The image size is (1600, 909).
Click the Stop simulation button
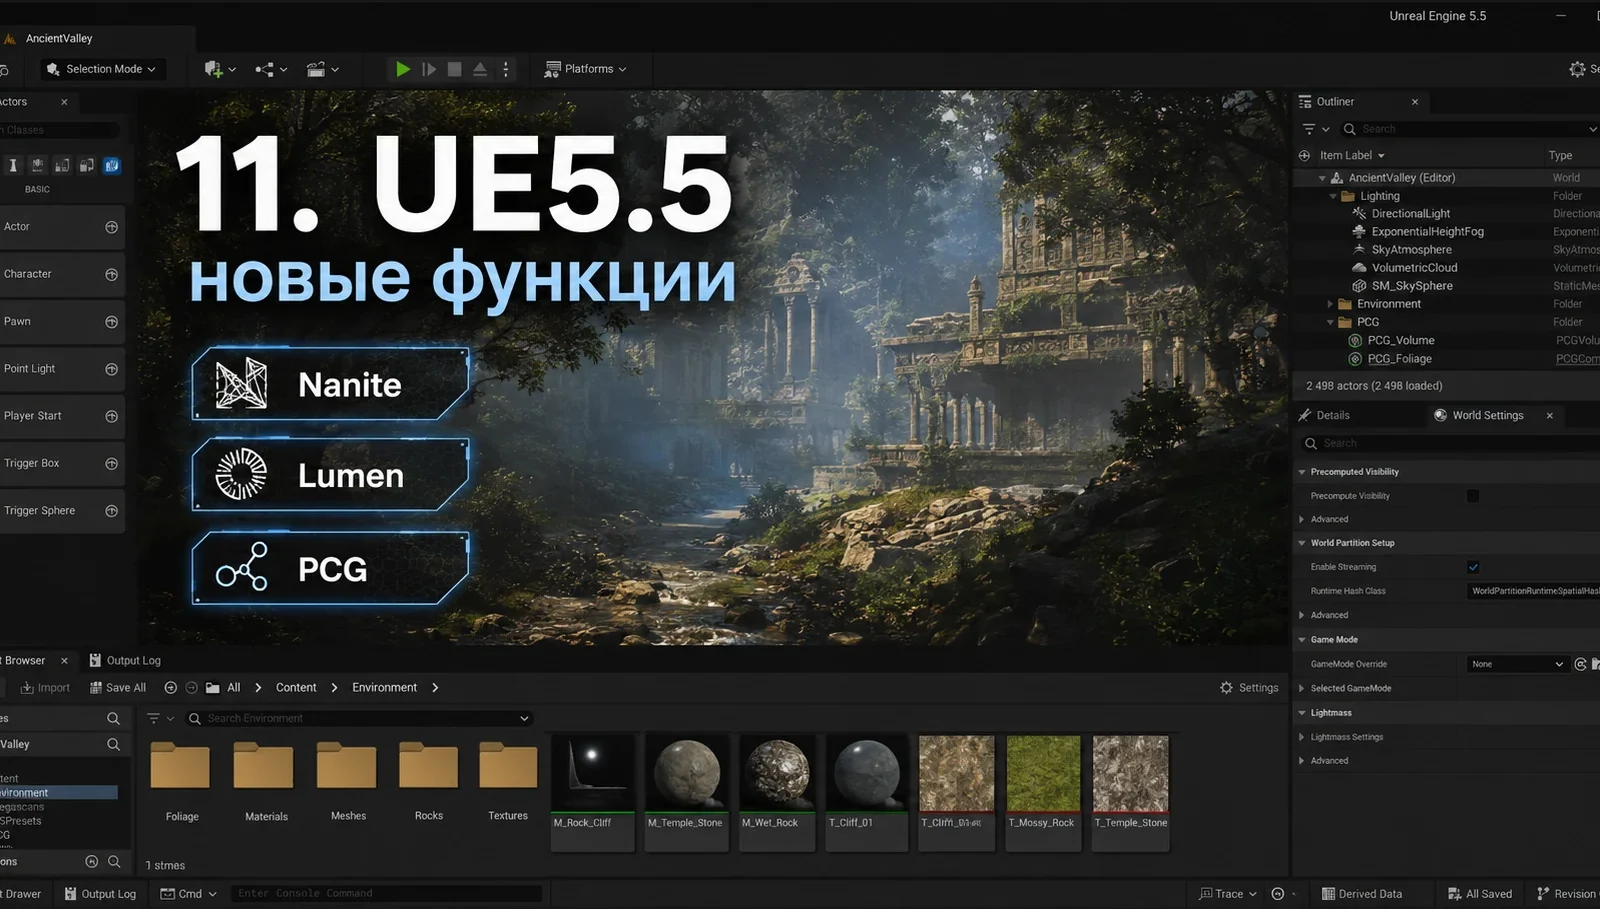click(455, 69)
